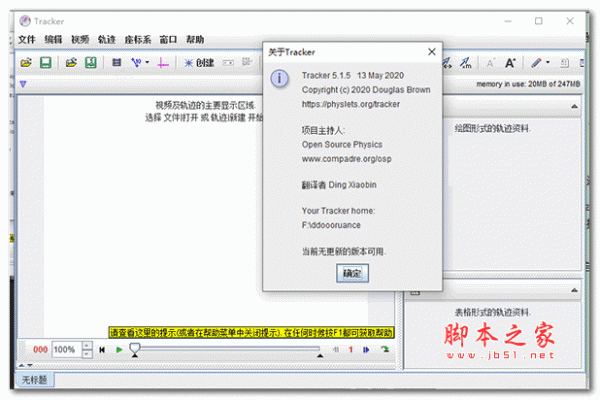Close the 关于Tracker dialog

(x=432, y=52)
